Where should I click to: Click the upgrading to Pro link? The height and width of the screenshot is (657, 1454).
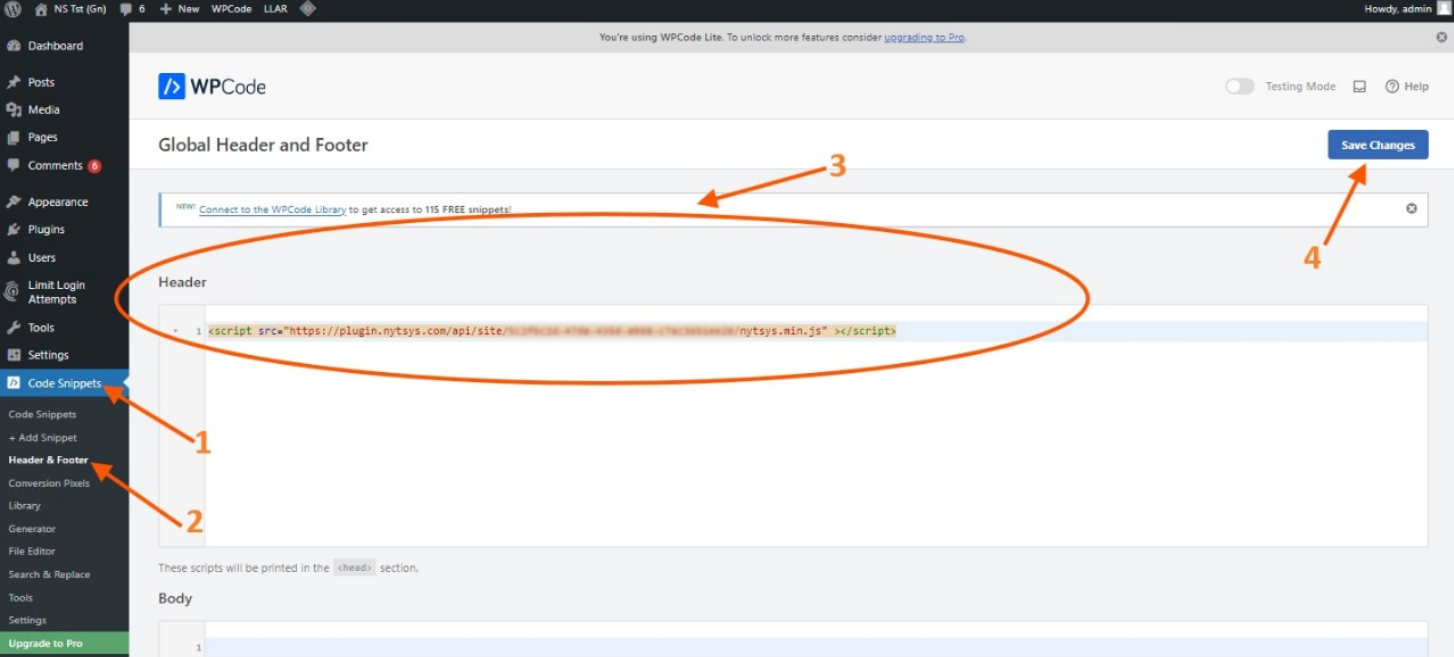coord(924,38)
